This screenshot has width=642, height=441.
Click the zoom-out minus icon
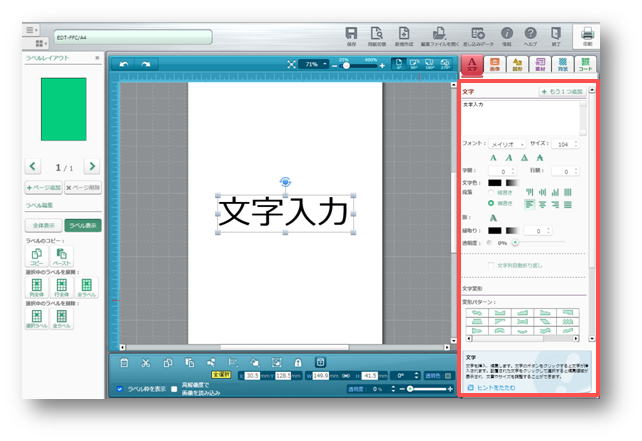[335, 66]
